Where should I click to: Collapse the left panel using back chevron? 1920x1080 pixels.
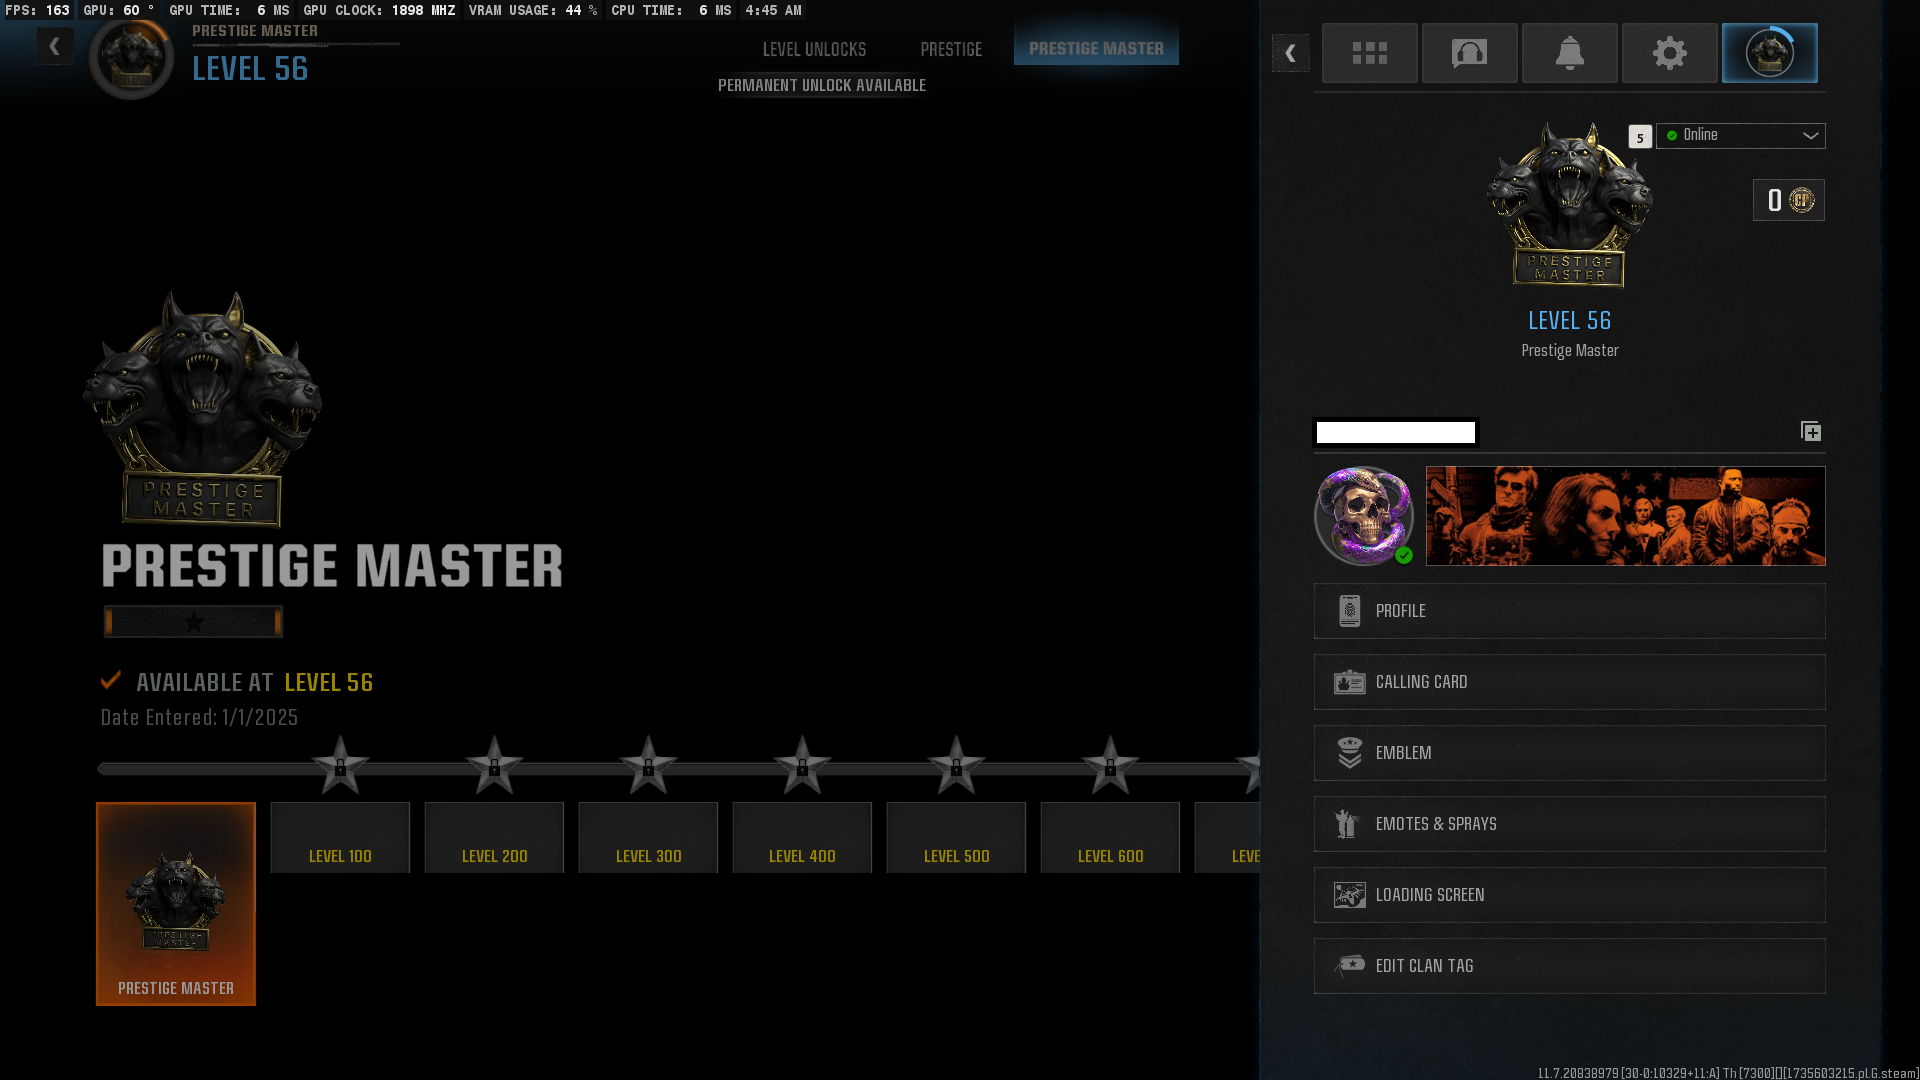55,46
